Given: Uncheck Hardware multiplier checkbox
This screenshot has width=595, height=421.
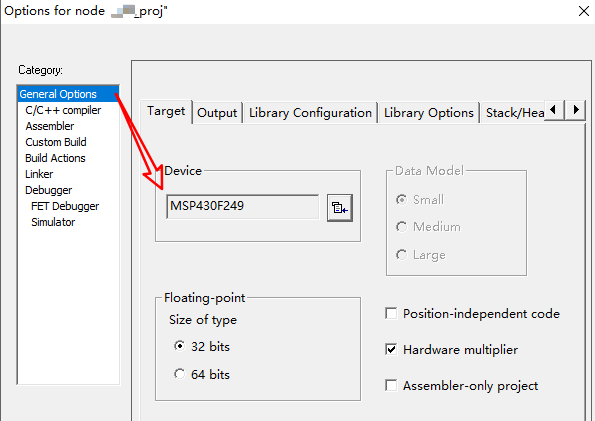Looking at the screenshot, I should (452, 350).
